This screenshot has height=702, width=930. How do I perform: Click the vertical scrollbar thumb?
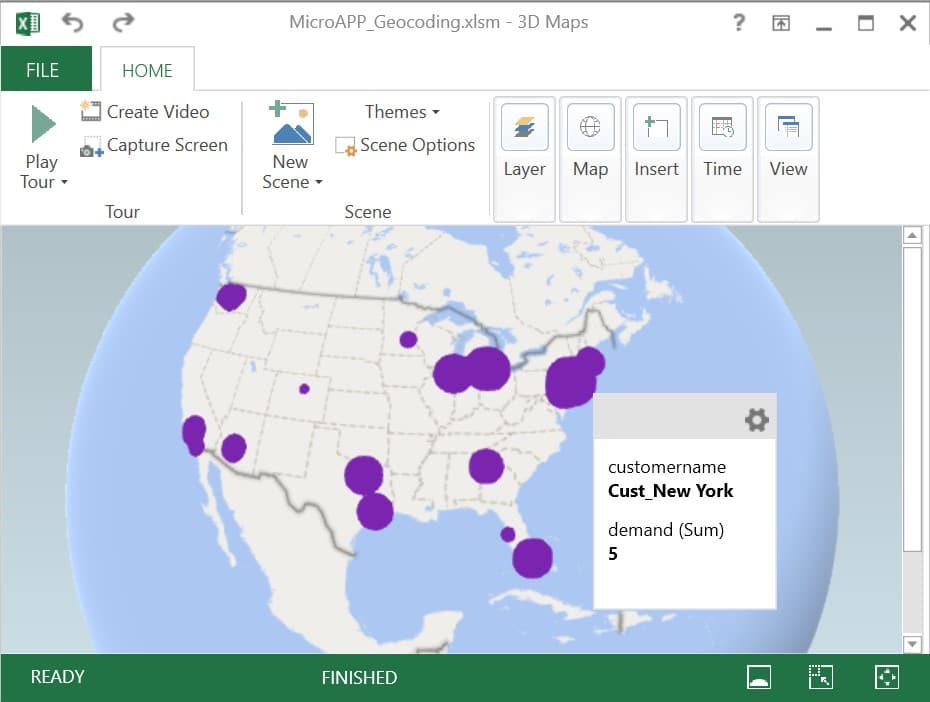[x=912, y=400]
